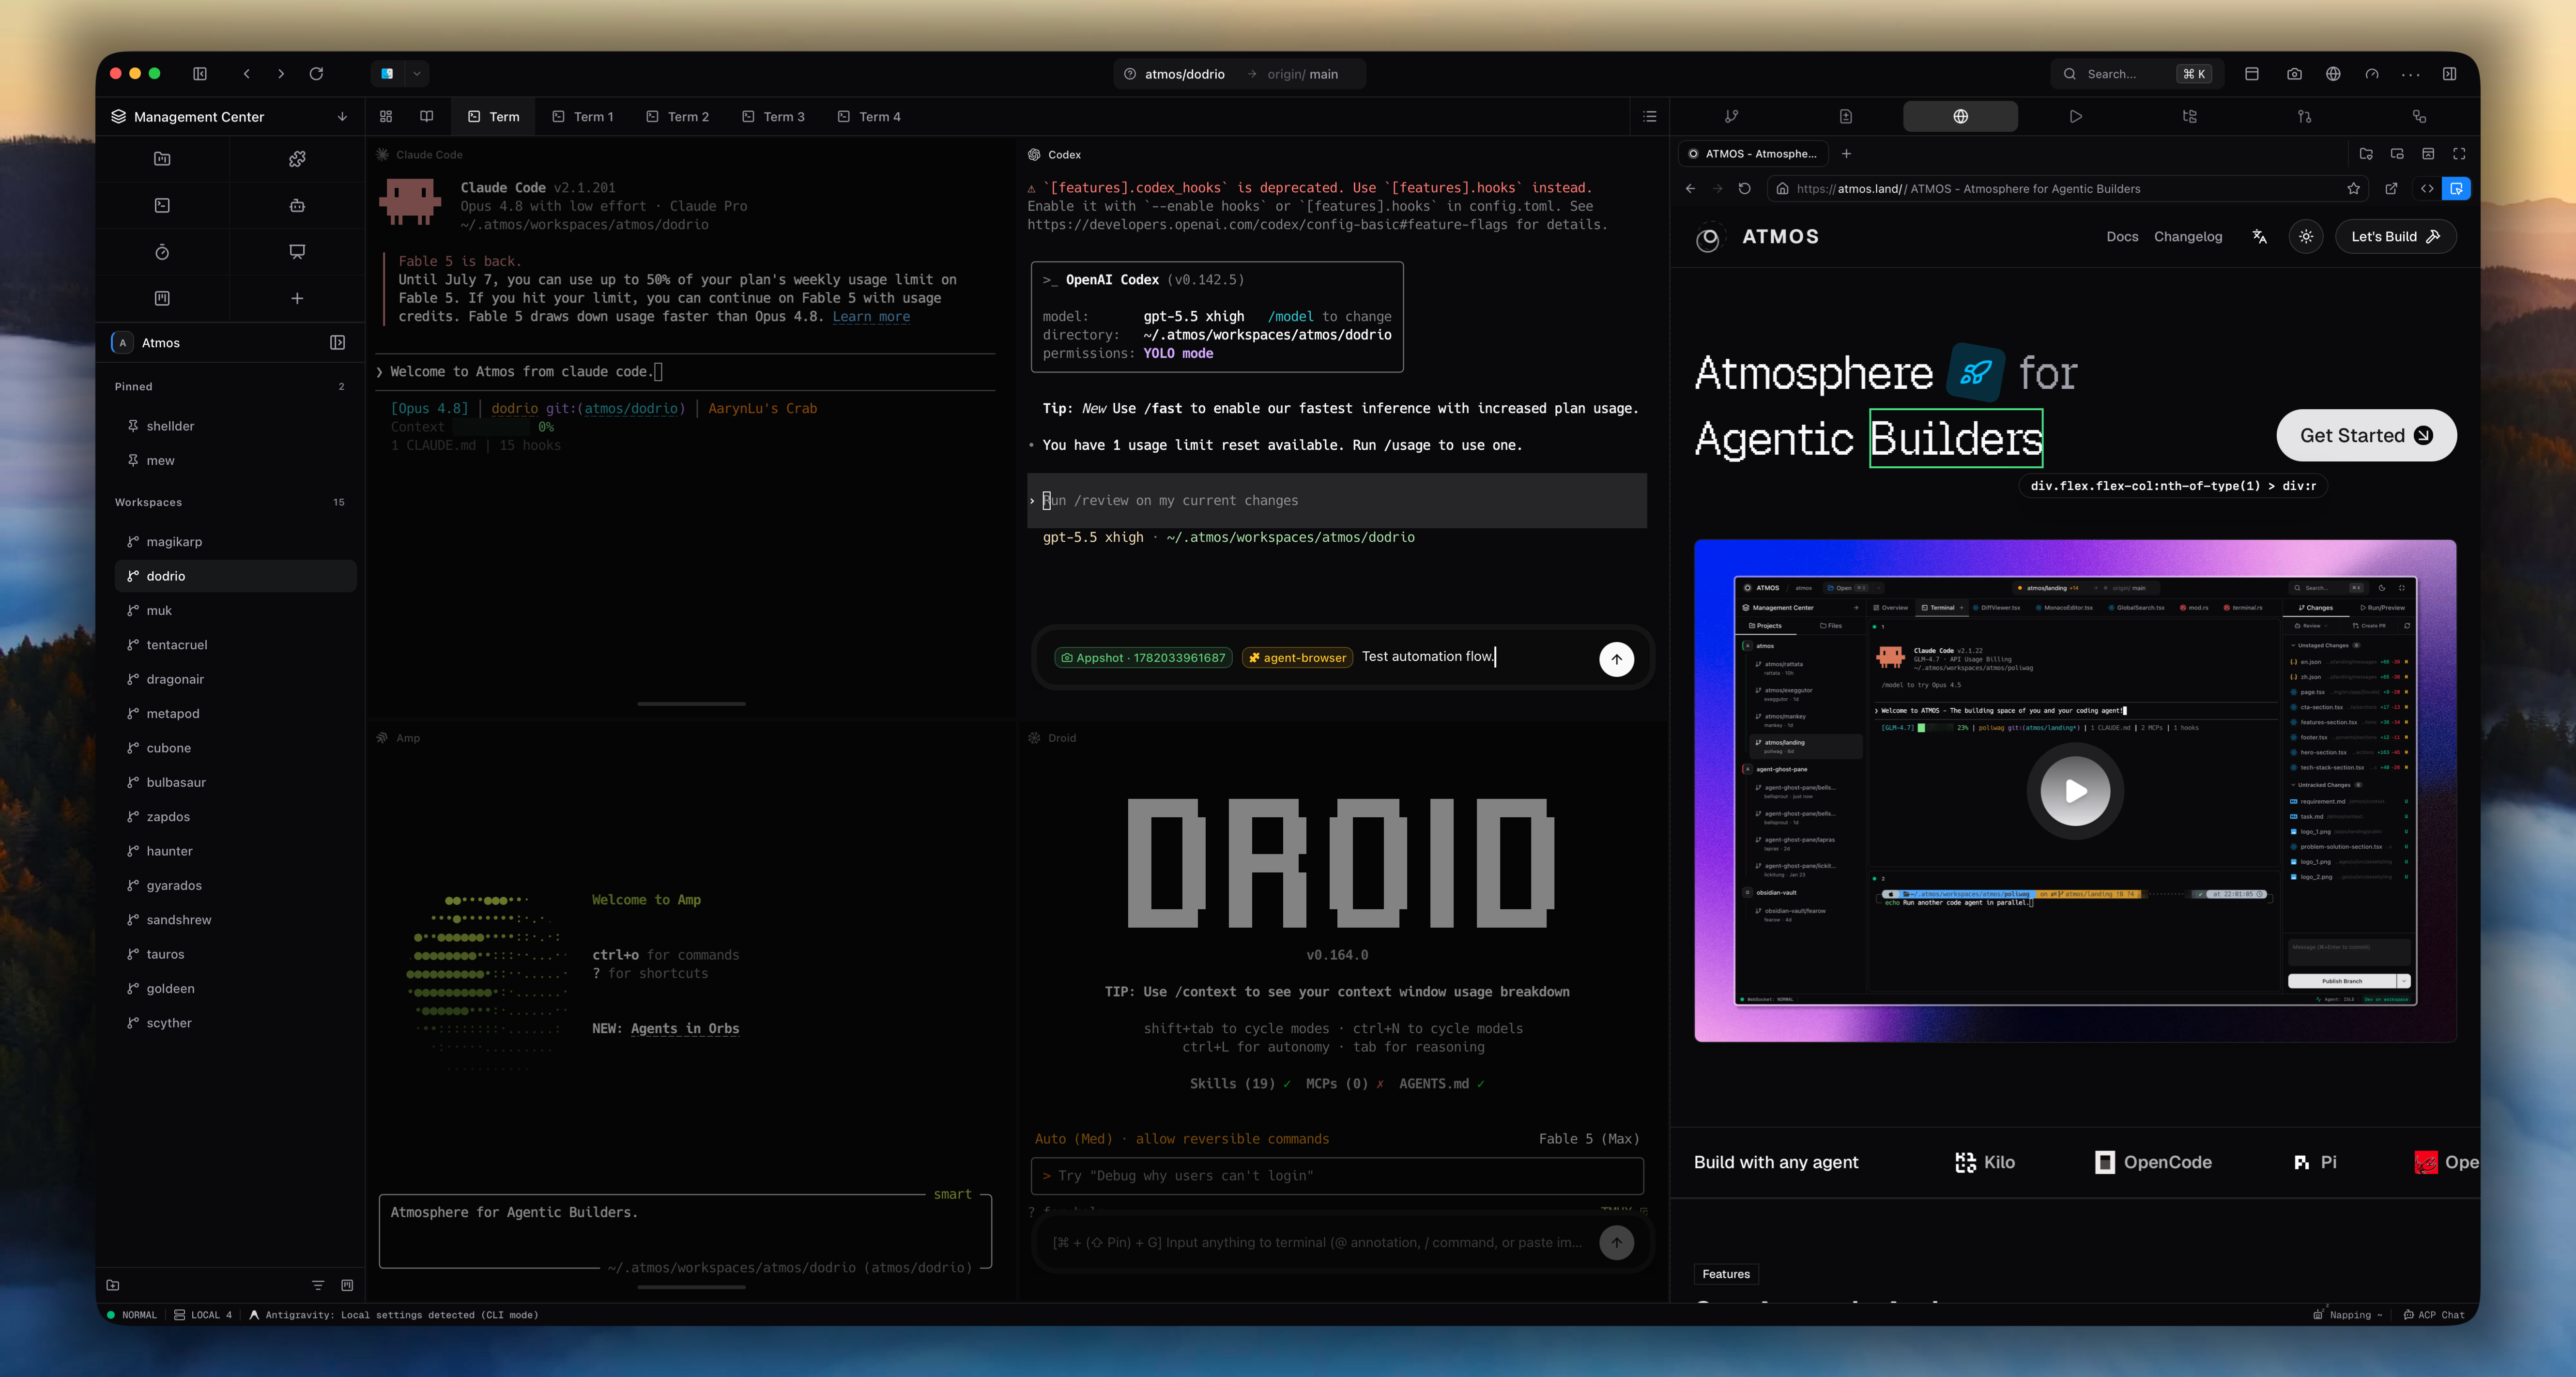Open the git branch tab in right panel

[x=1731, y=117]
